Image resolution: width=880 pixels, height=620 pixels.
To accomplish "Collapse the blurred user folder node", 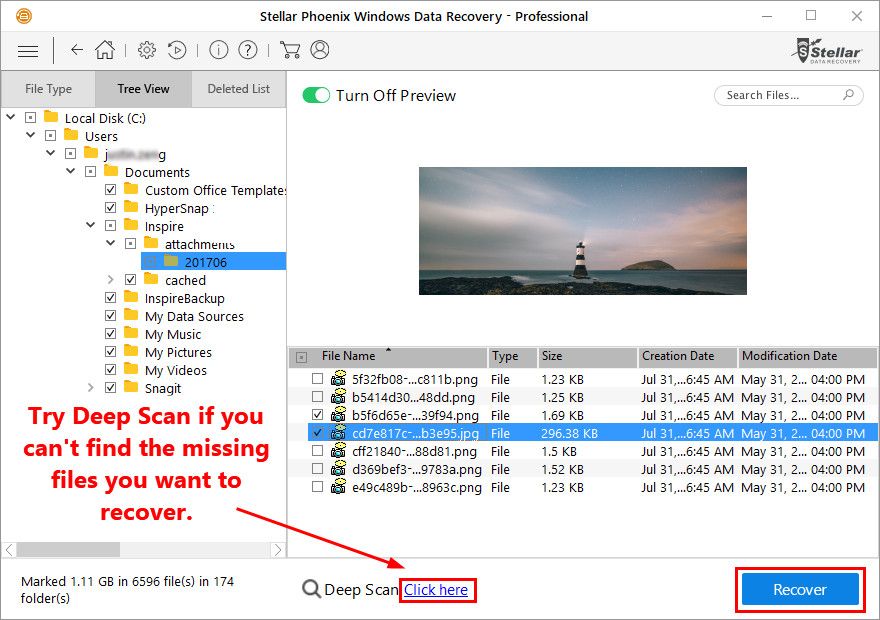I will [x=51, y=153].
